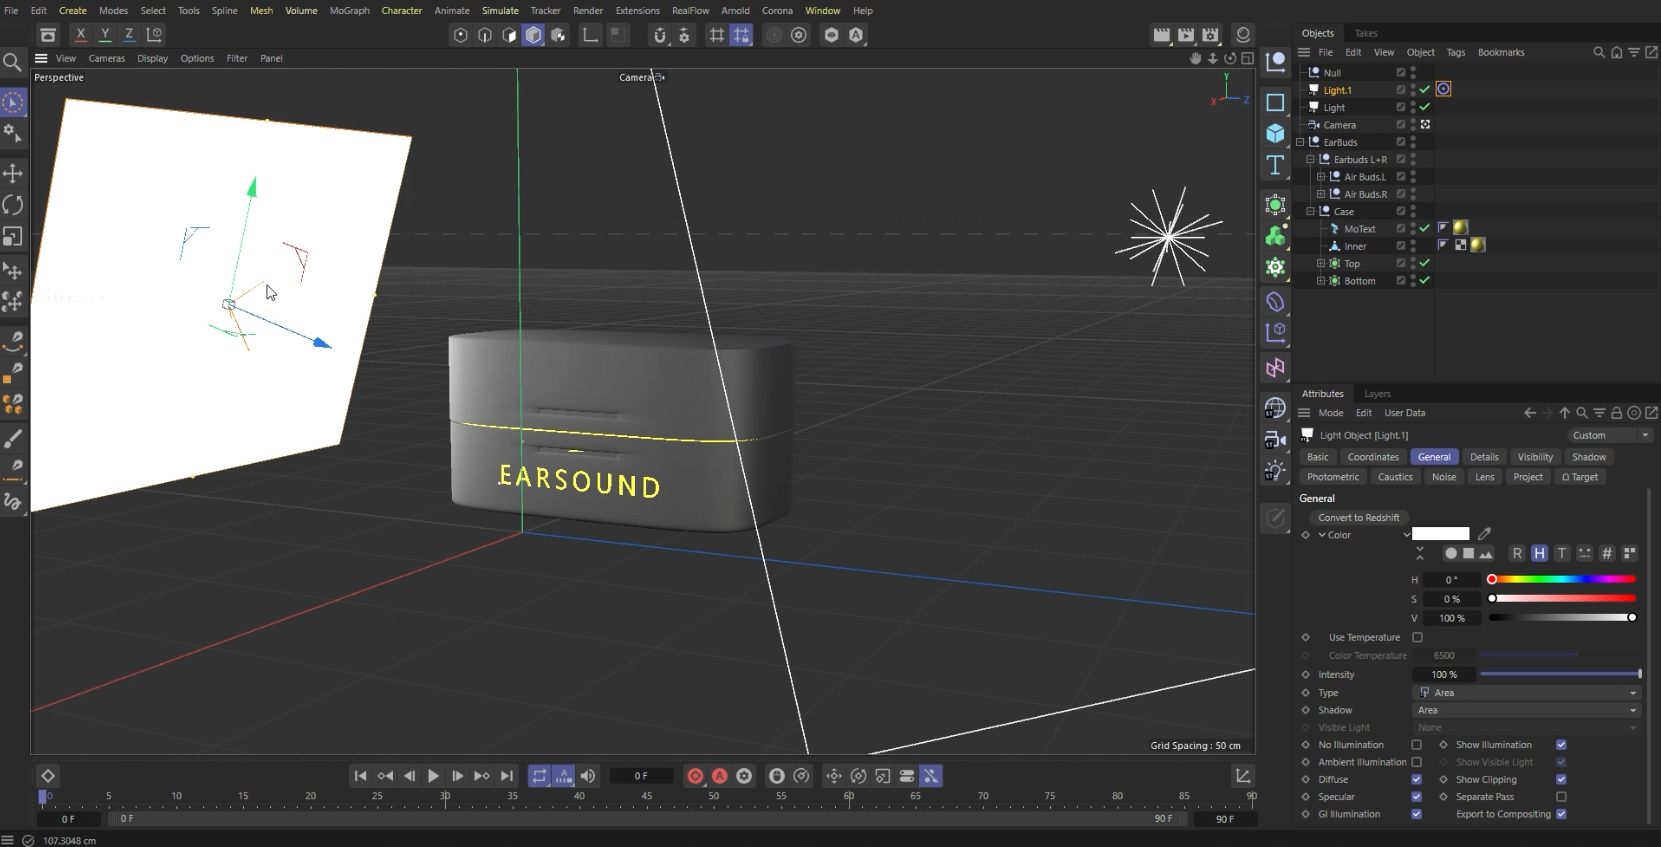The height and width of the screenshot is (847, 1661).
Task: Record active objects keyframe
Action: pyautogui.click(x=695, y=776)
